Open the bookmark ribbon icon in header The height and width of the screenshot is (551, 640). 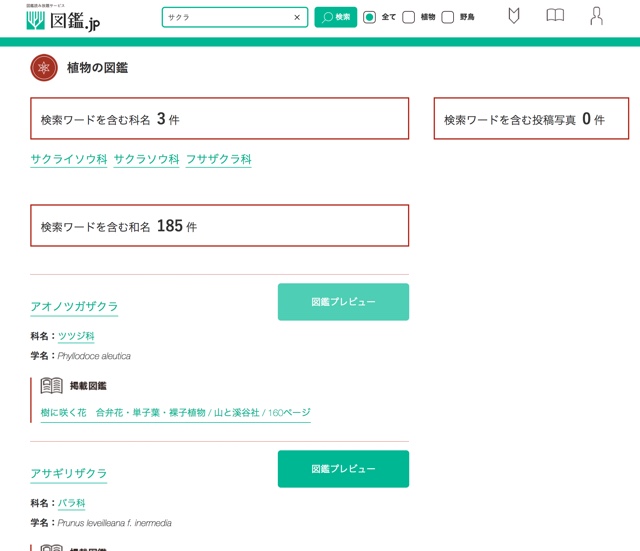point(514,16)
